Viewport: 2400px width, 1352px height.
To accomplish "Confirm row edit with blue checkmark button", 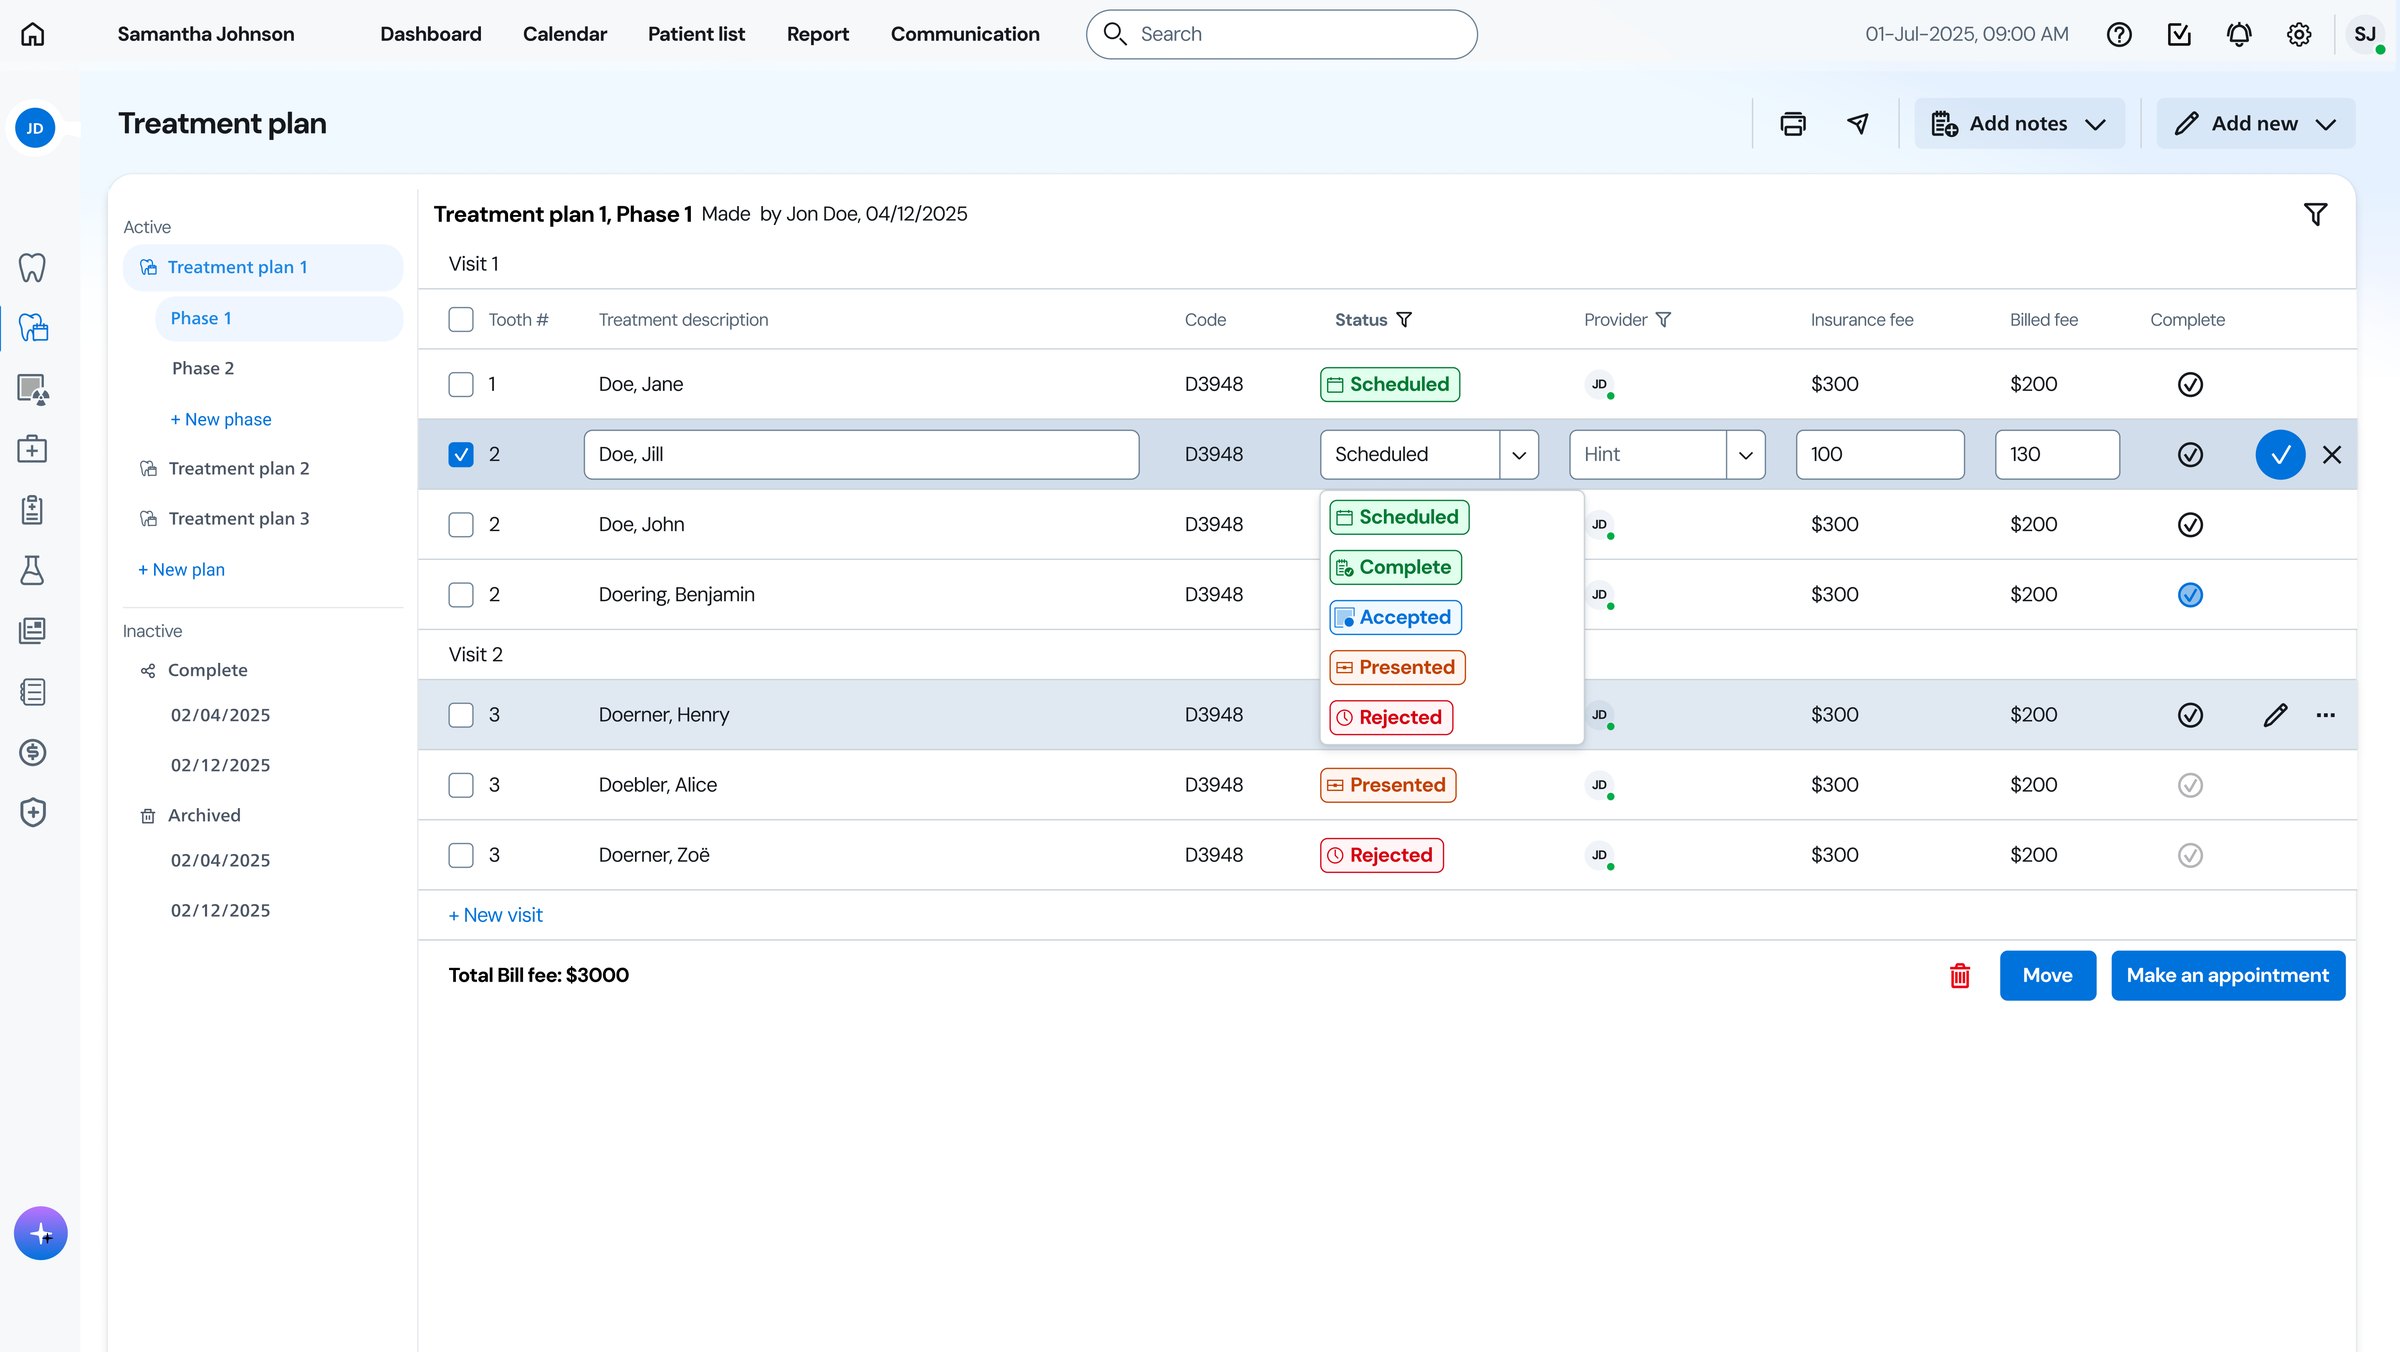I will click(x=2280, y=454).
